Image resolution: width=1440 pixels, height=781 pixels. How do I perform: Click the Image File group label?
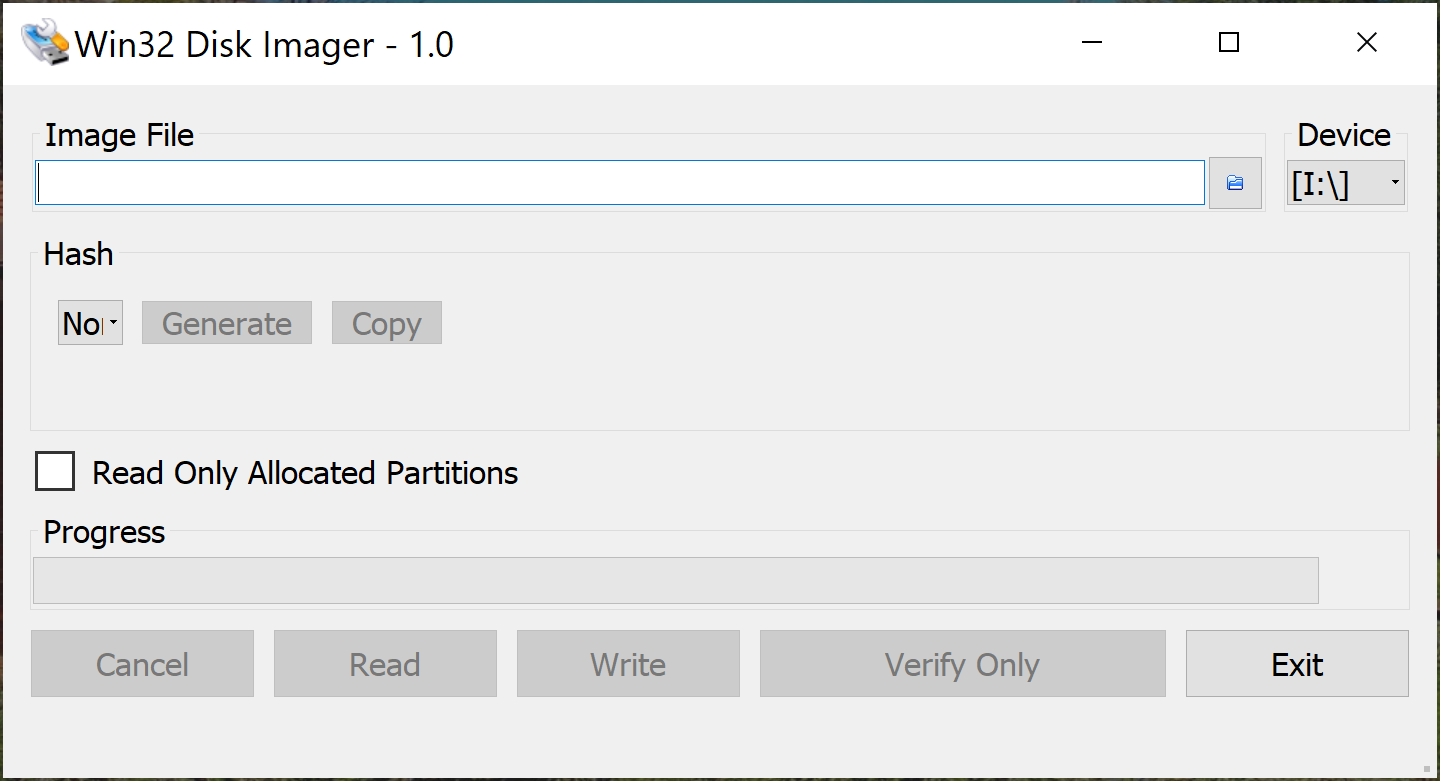point(119,135)
